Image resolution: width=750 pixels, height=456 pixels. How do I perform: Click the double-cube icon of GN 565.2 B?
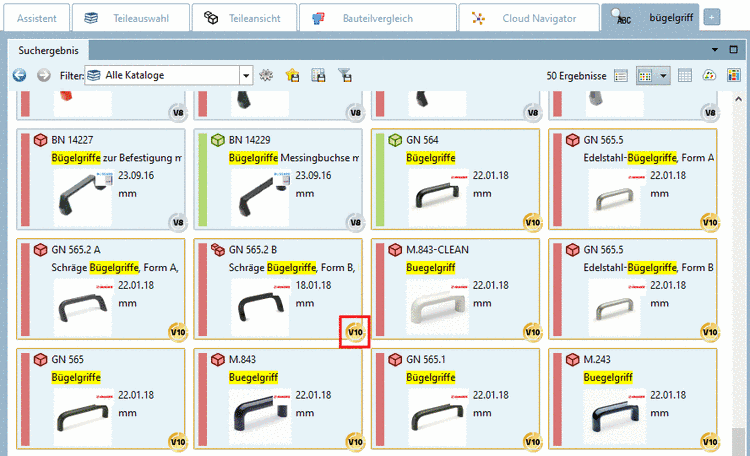pyautogui.click(x=218, y=249)
